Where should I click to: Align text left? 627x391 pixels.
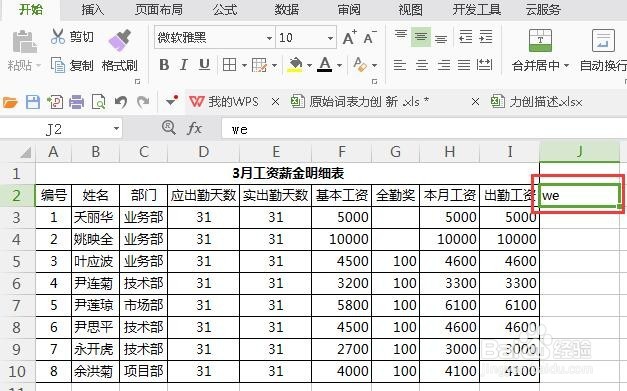point(400,65)
